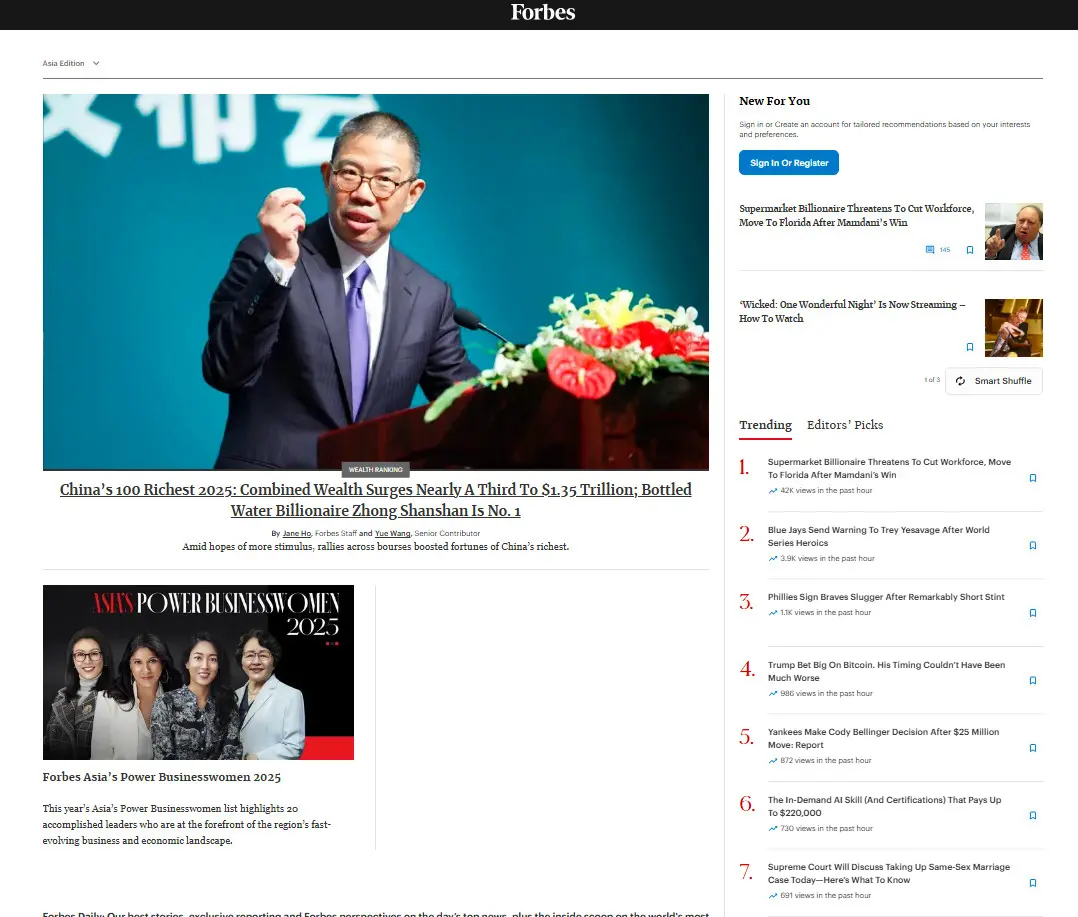
Task: Click bookmark icon beside In-Demand AI Skill story
Action: [x=1032, y=815]
